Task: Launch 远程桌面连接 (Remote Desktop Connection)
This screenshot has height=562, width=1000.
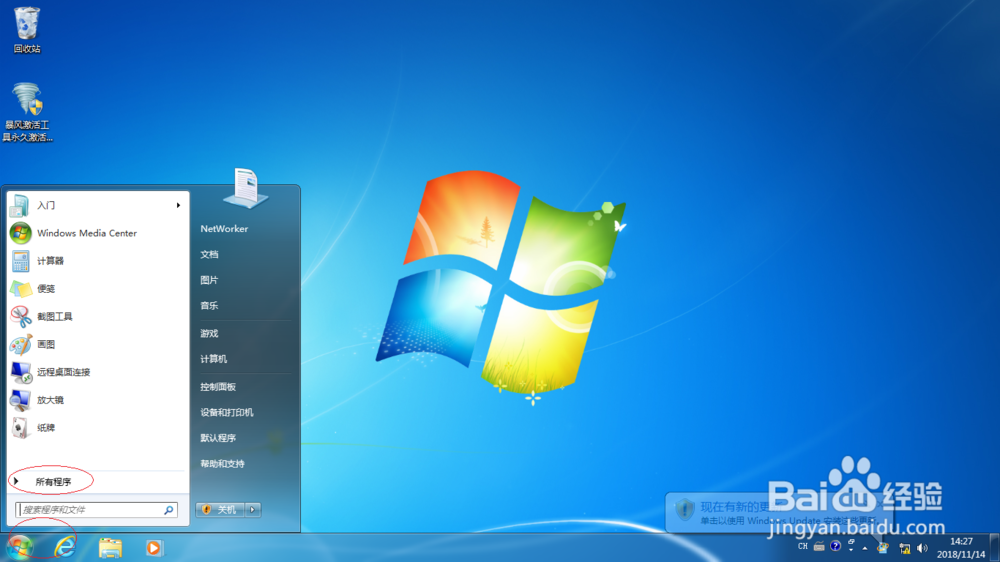Action: point(98,372)
